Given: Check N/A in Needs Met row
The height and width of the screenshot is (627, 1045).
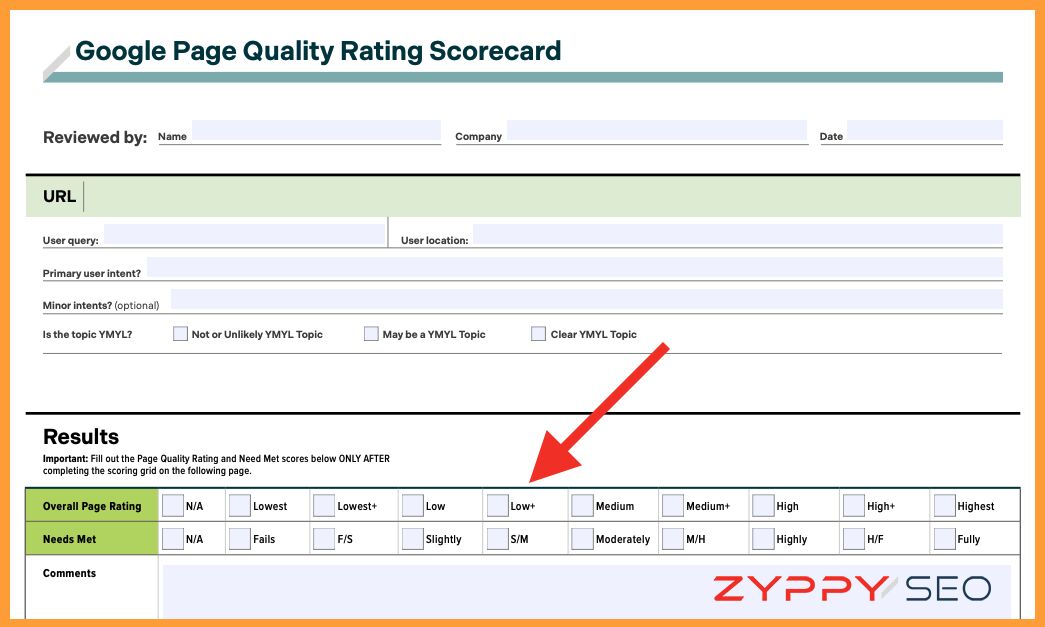Looking at the screenshot, I should point(173,538).
